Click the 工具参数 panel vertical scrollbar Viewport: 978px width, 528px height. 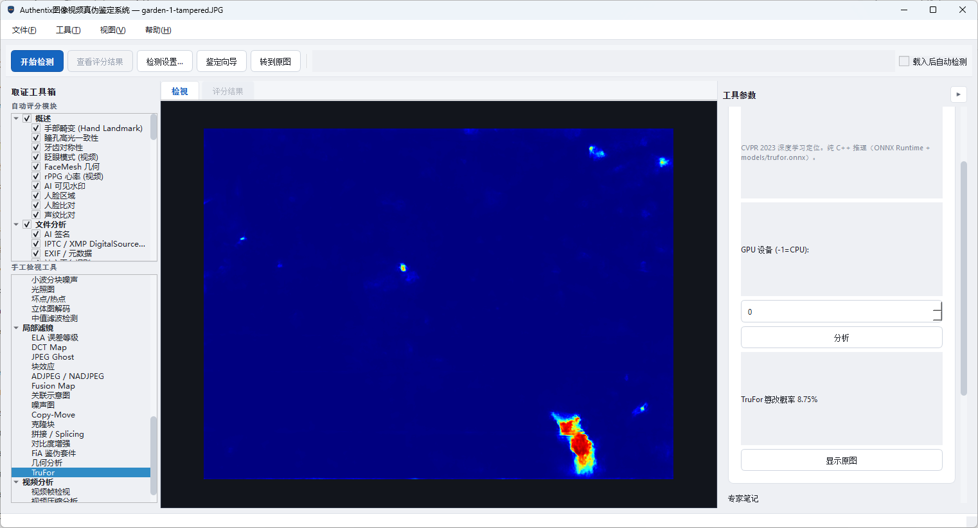963,277
